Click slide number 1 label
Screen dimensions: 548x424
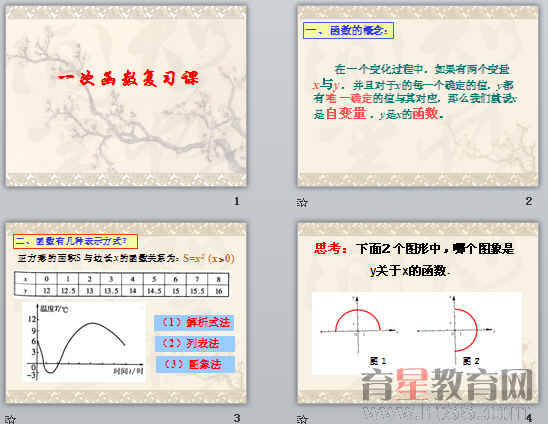pyautogui.click(x=237, y=201)
